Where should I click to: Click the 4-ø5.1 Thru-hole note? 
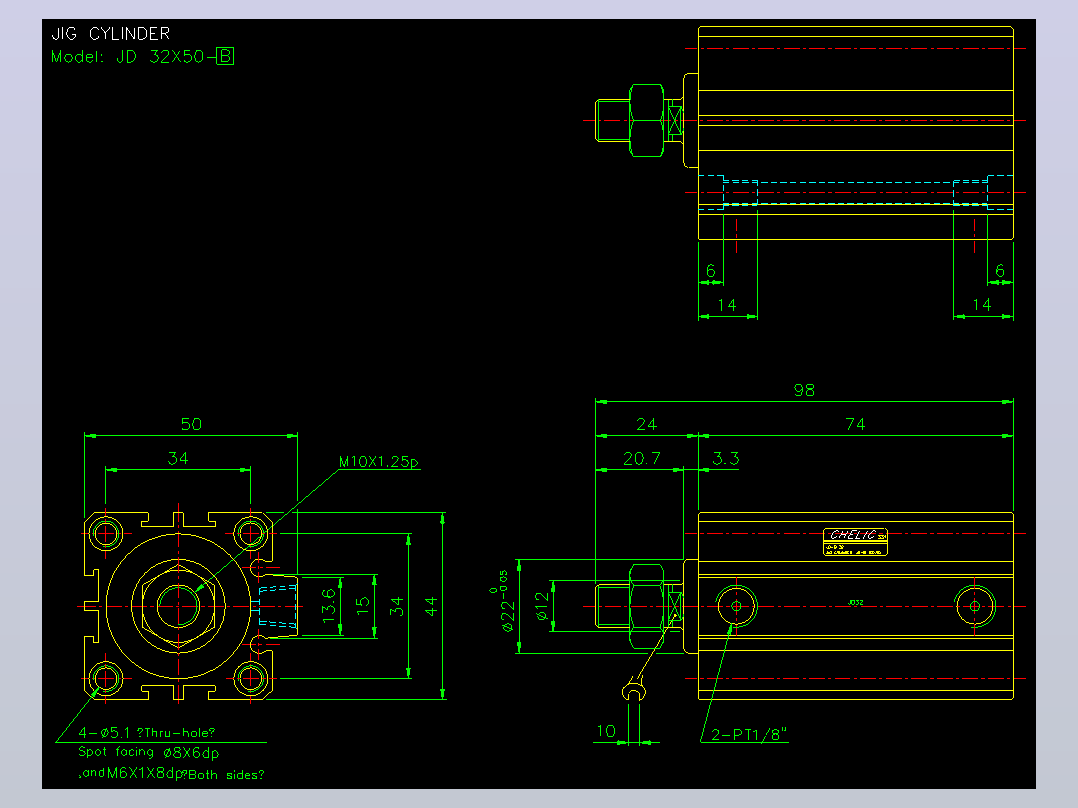pos(146,733)
